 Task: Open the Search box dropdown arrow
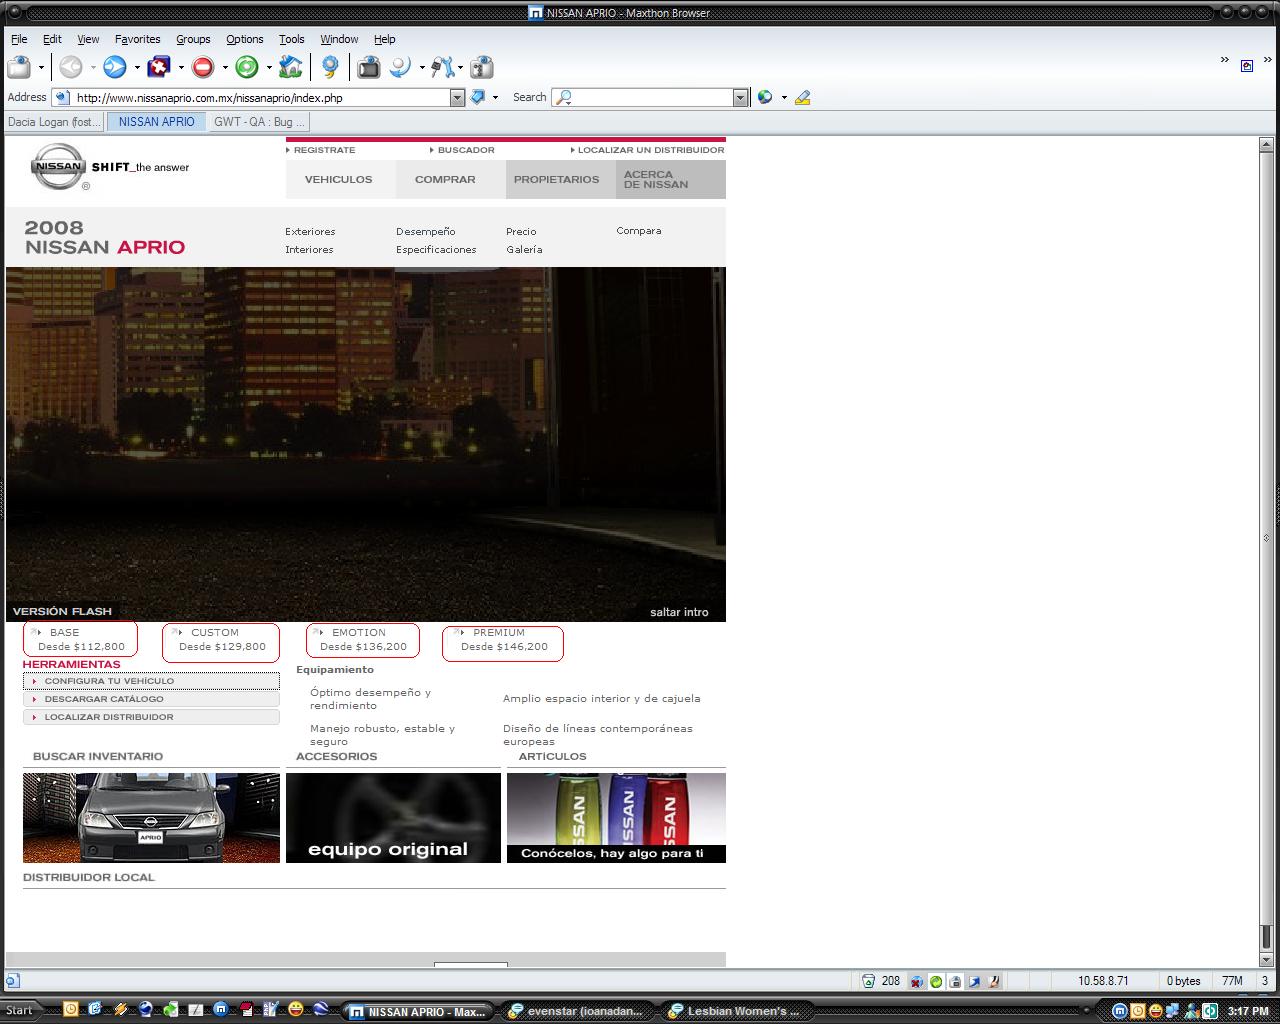[x=741, y=98]
